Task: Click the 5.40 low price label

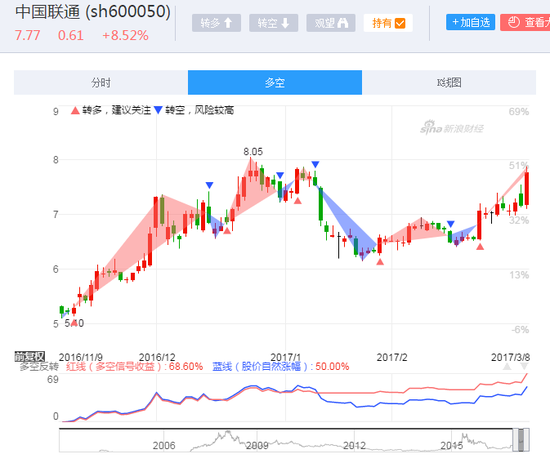Action: coord(74,323)
